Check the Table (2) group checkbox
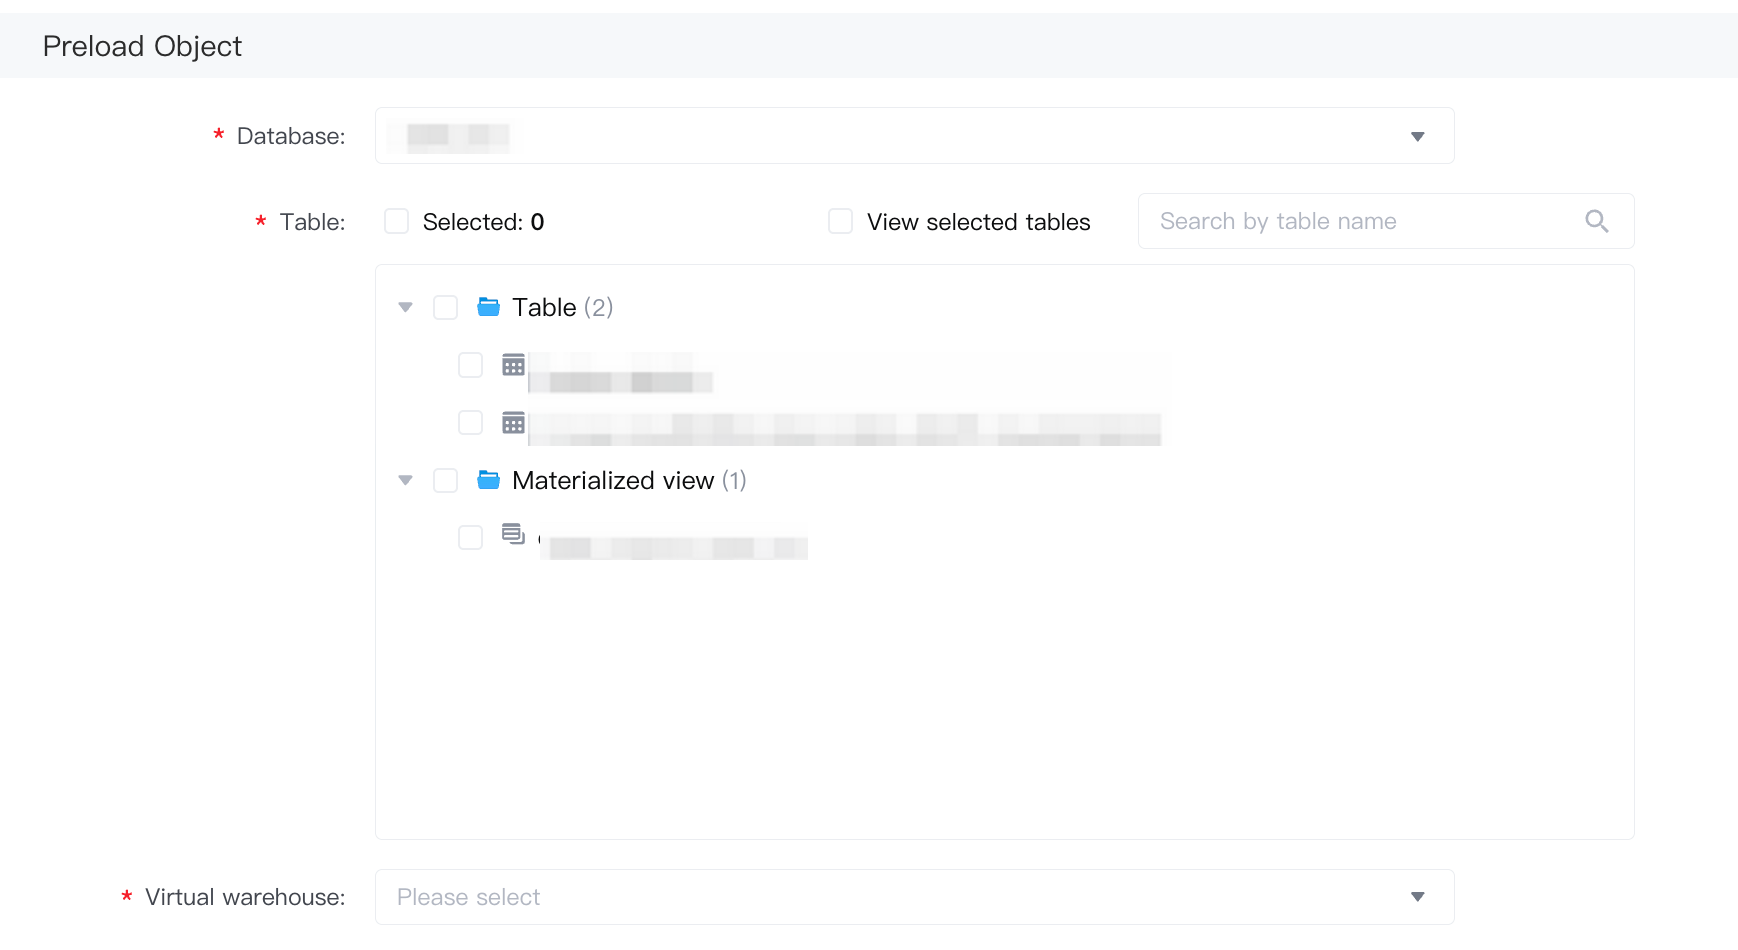This screenshot has width=1738, height=950. coord(445,307)
